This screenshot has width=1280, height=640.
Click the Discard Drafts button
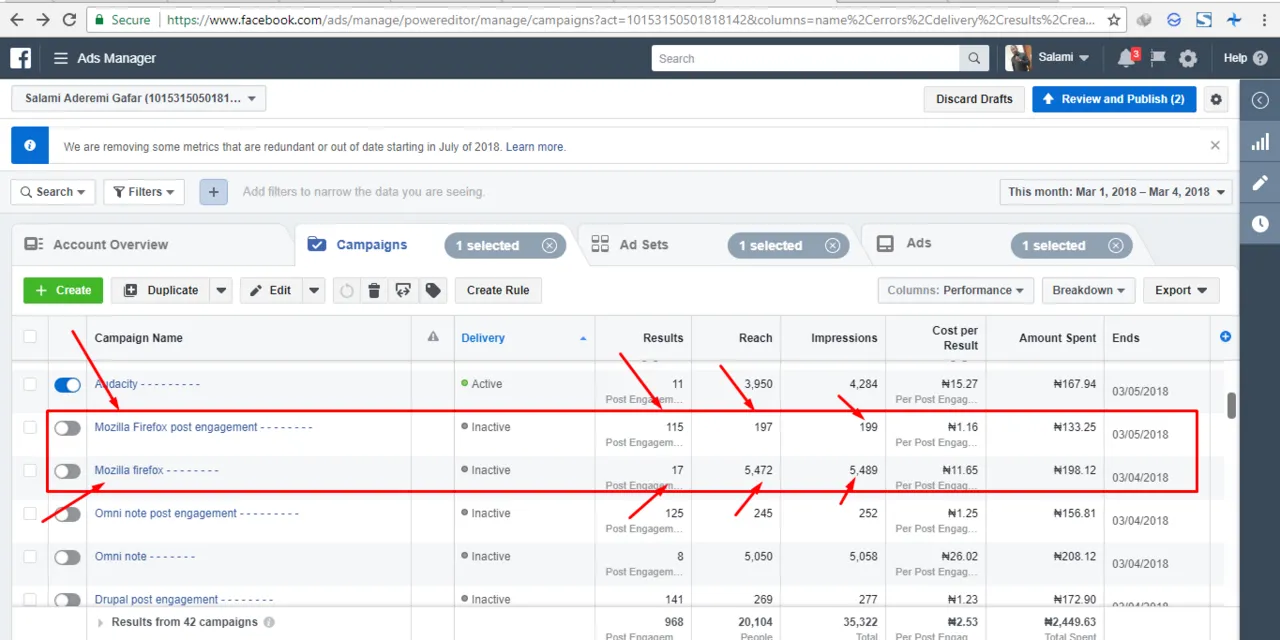coord(974,99)
